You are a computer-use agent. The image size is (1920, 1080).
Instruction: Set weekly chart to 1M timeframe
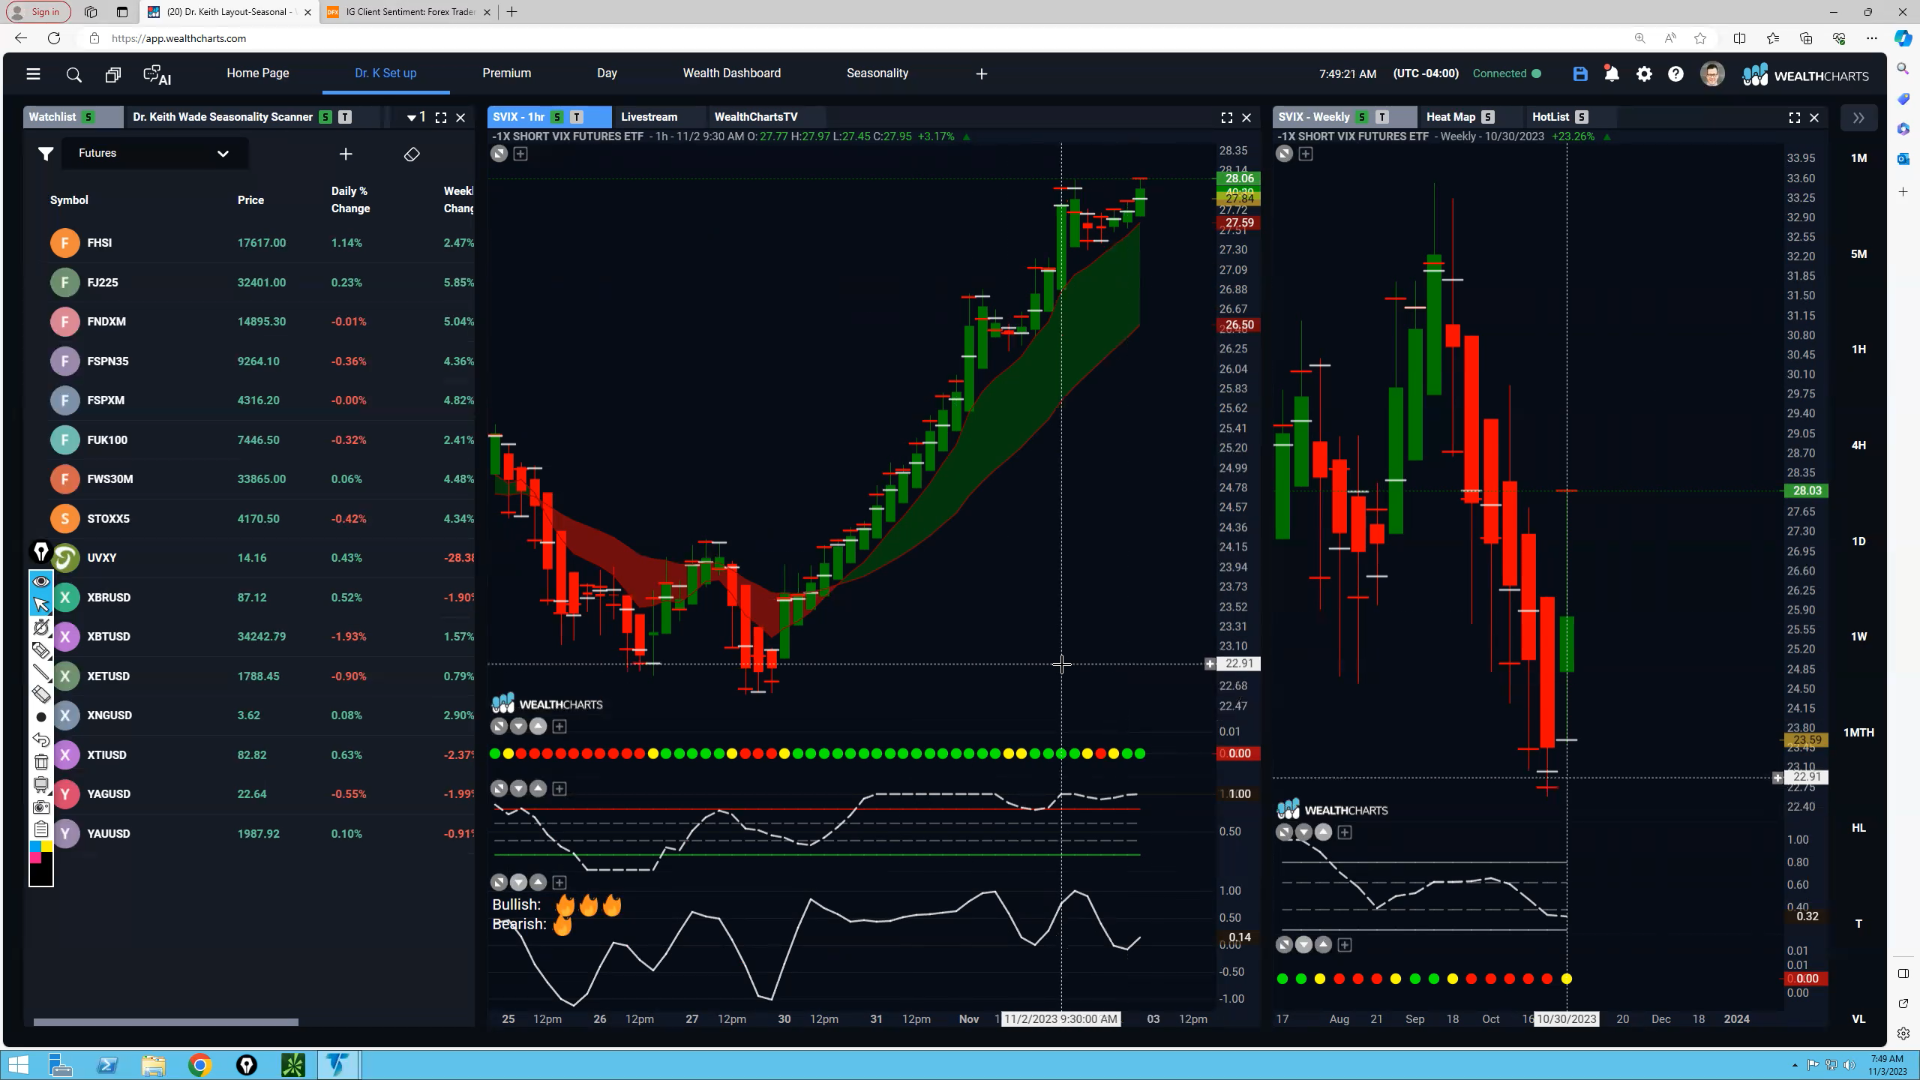click(x=1859, y=158)
